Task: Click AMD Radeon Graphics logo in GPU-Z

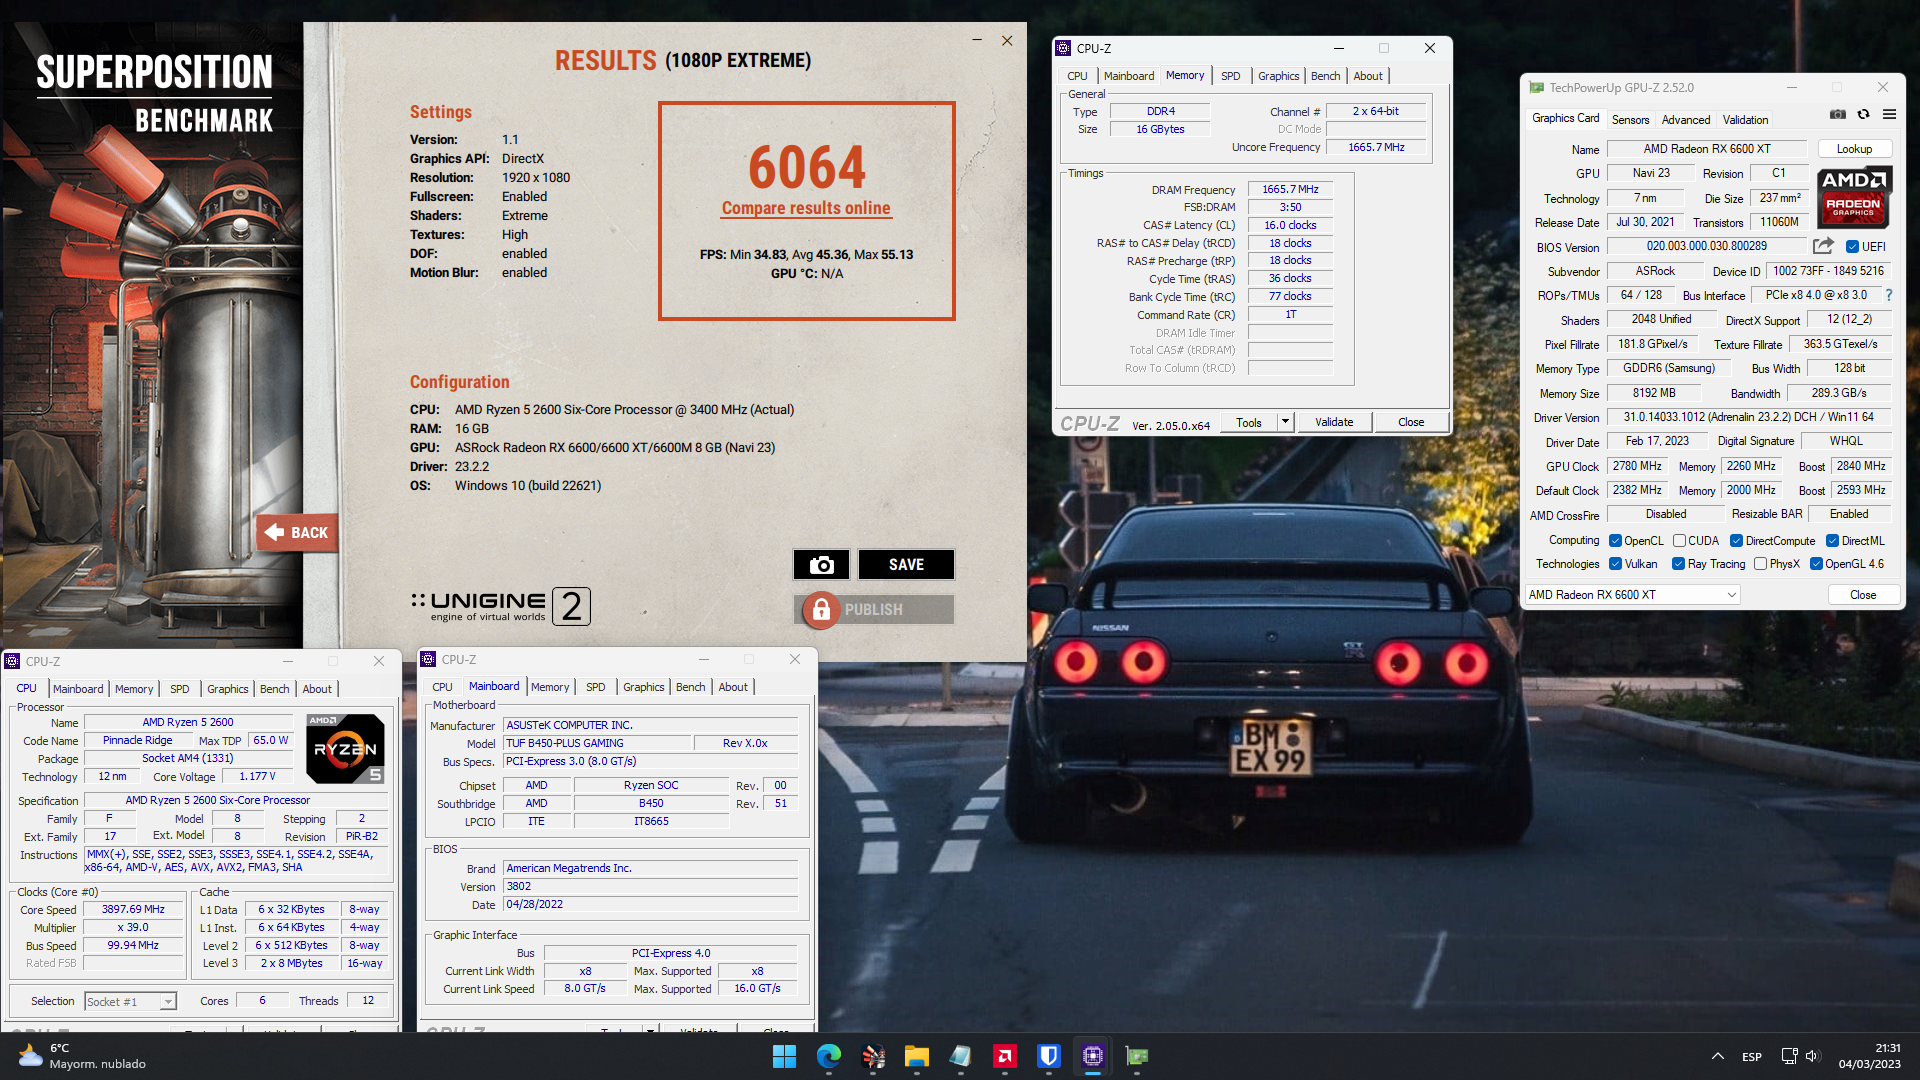Action: (x=1854, y=196)
